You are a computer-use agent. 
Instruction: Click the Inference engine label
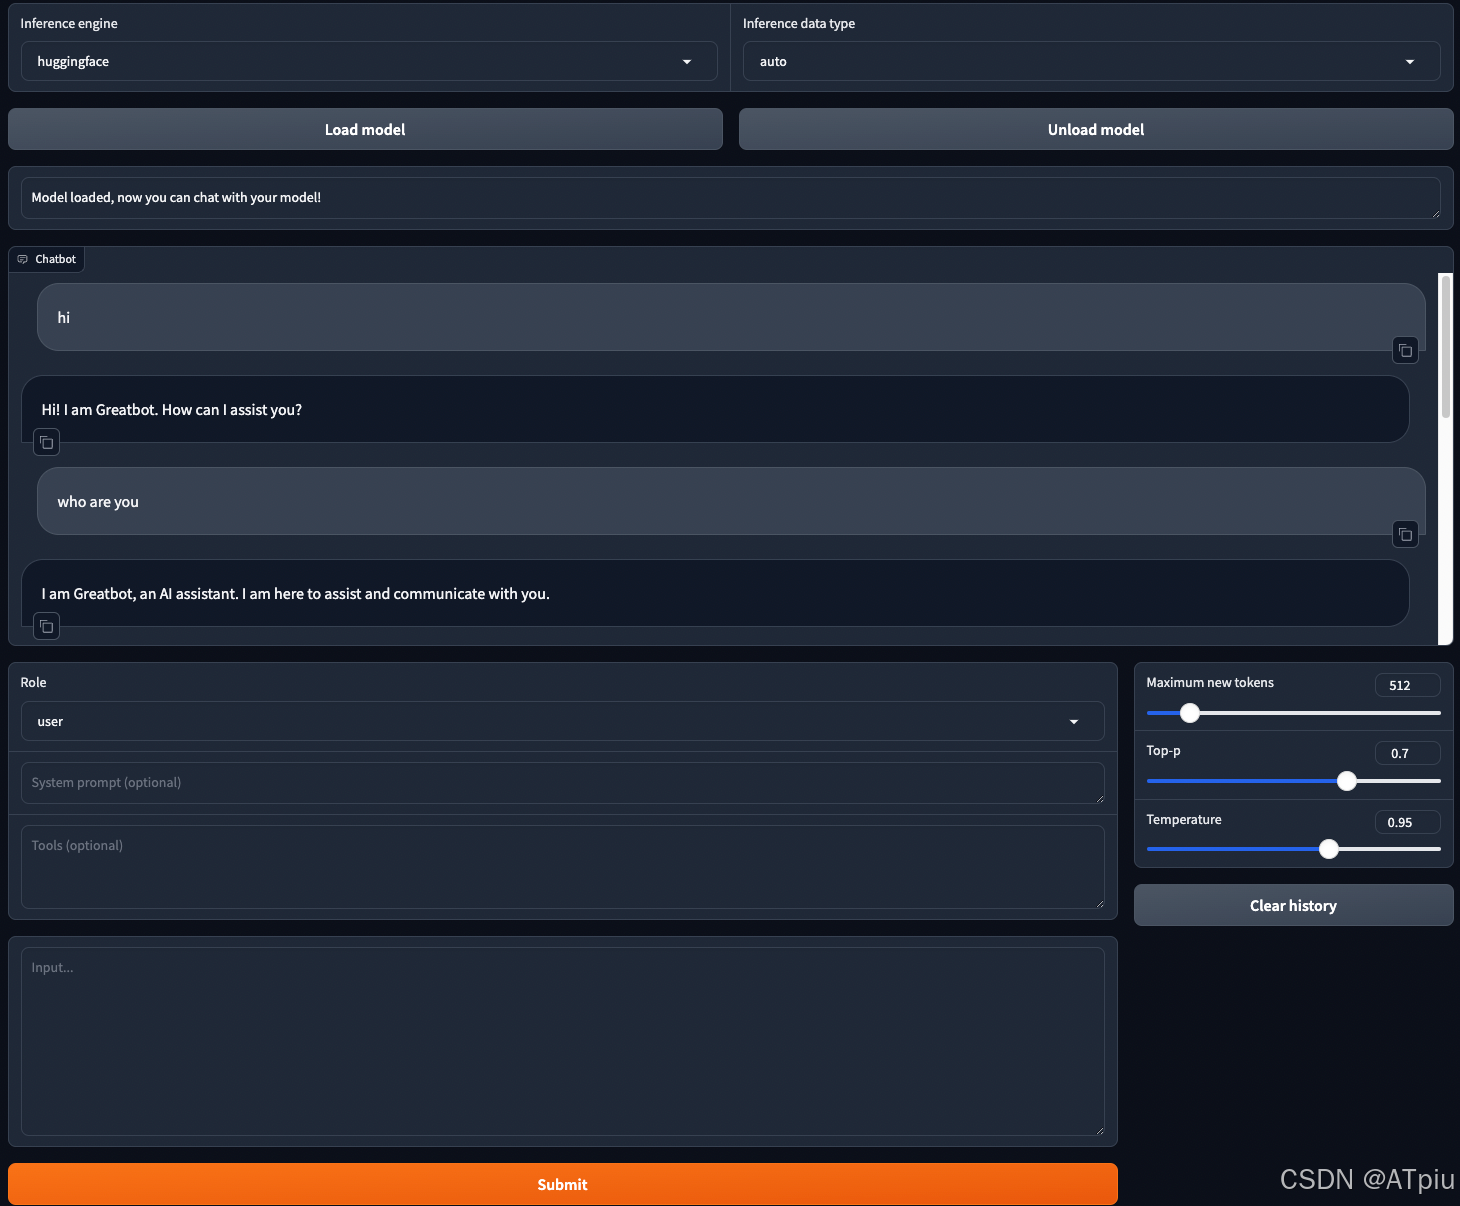69,23
